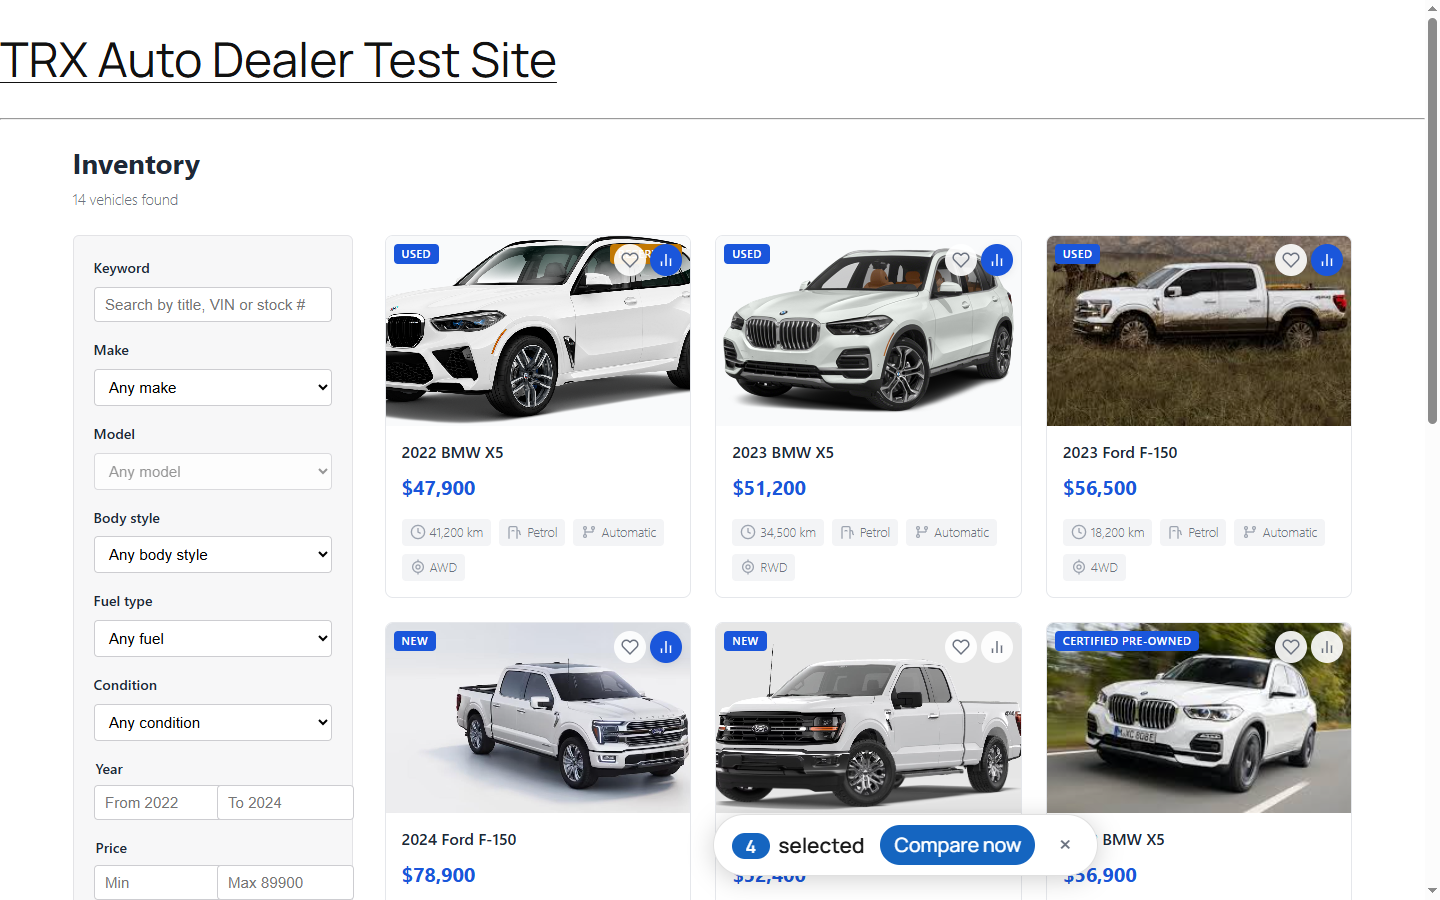Click the 2024 Ford F-150 photo
Viewport: 1440px width, 900px height.
pyautogui.click(x=538, y=718)
